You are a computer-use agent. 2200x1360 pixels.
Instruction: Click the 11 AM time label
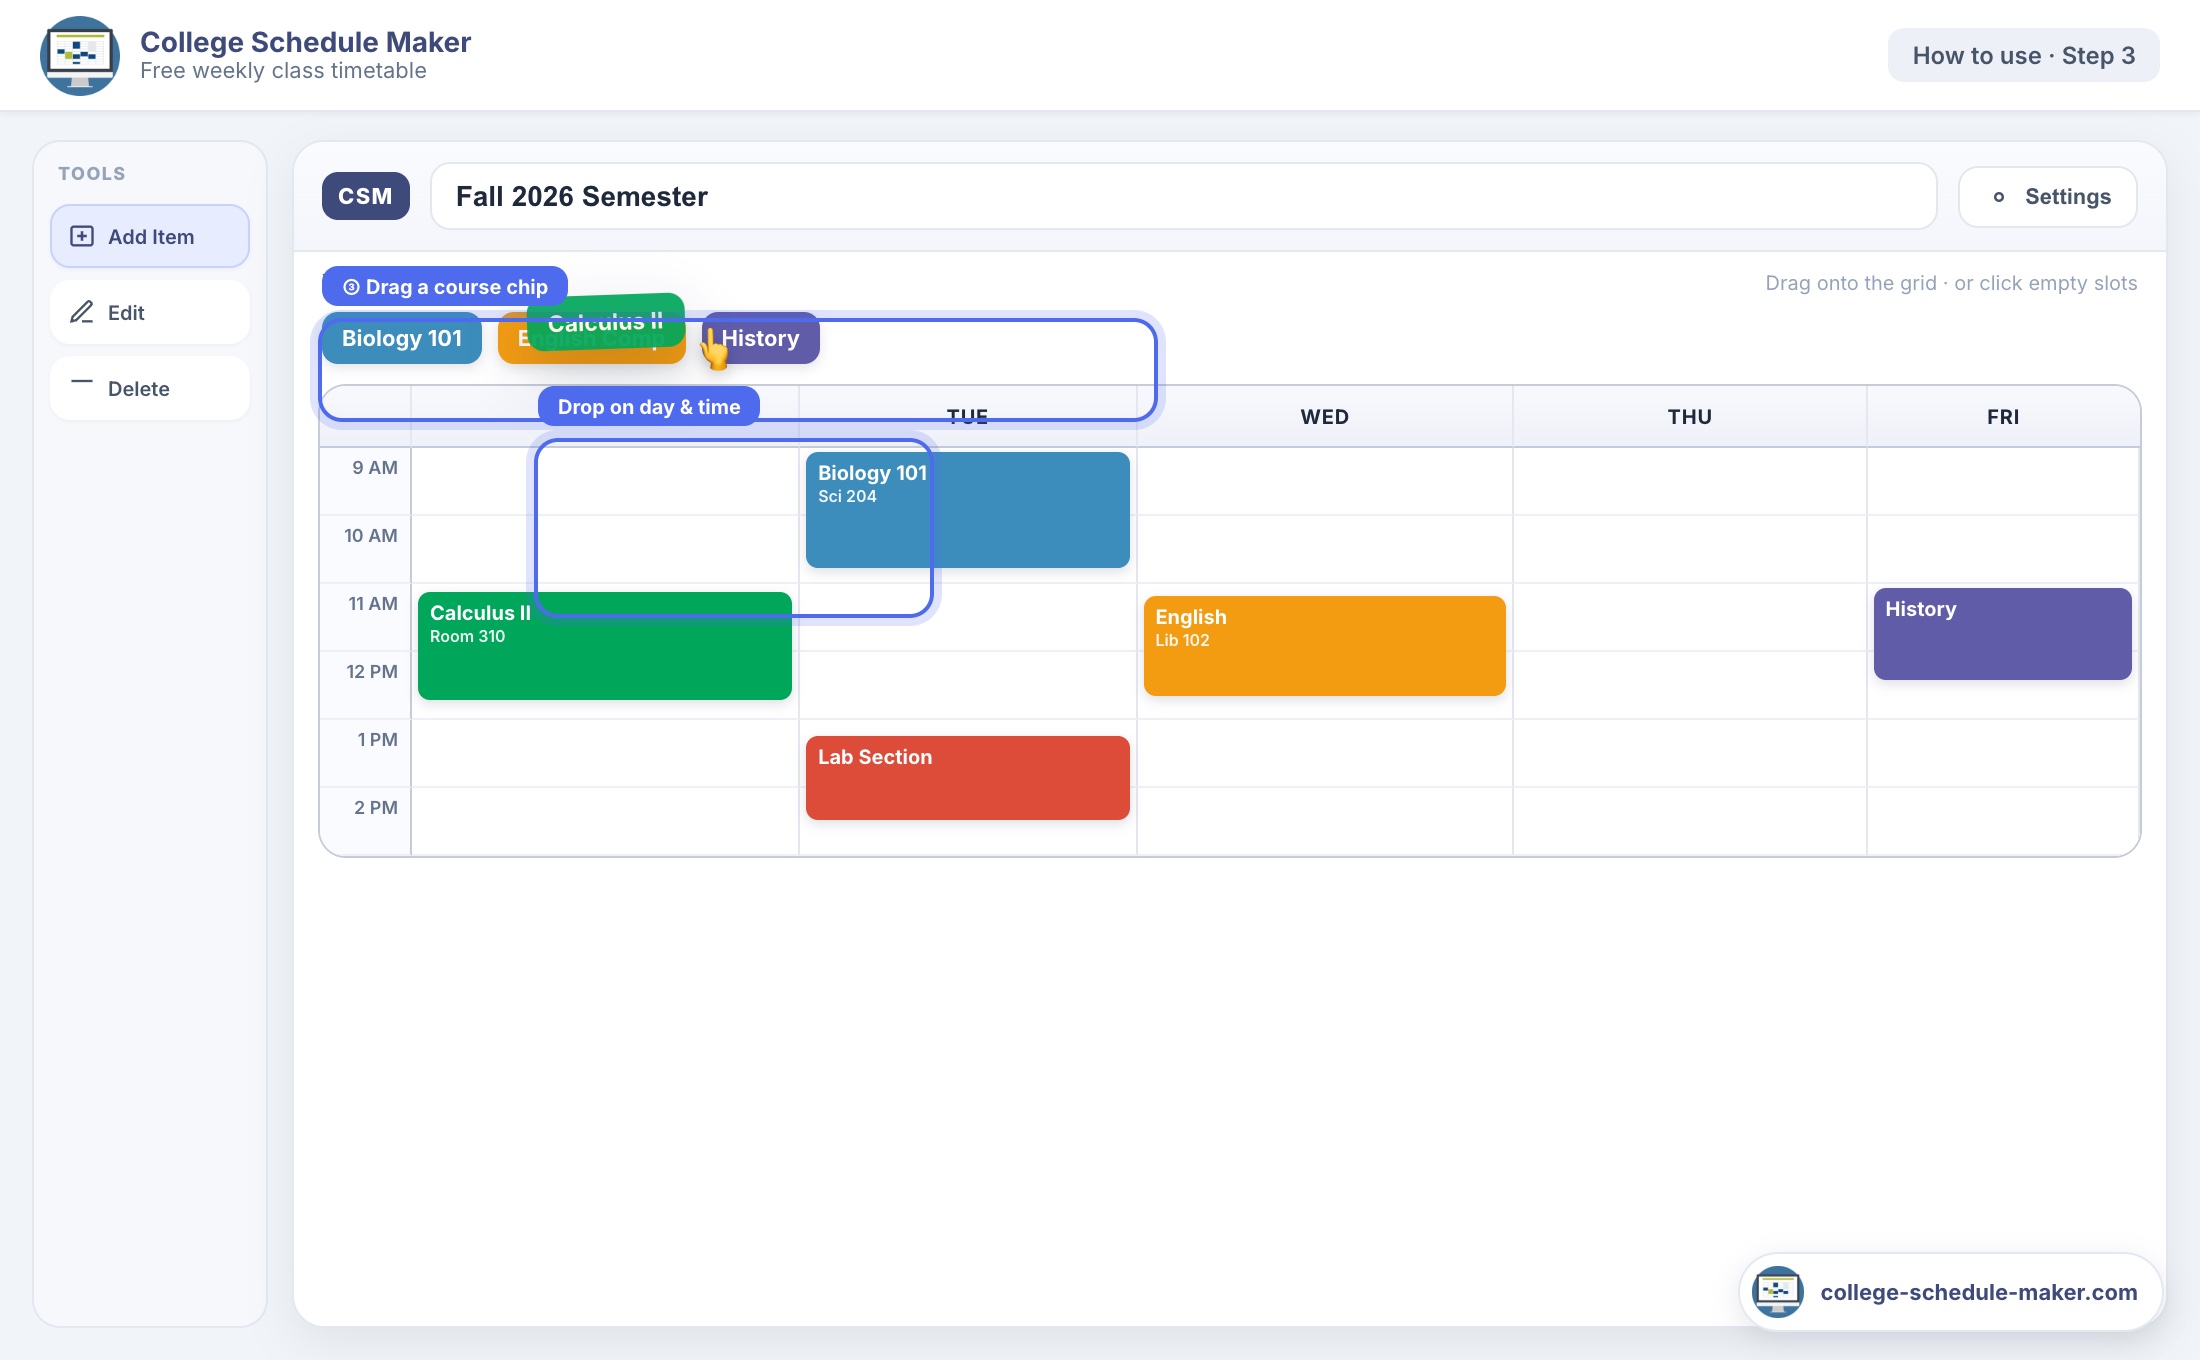(373, 604)
